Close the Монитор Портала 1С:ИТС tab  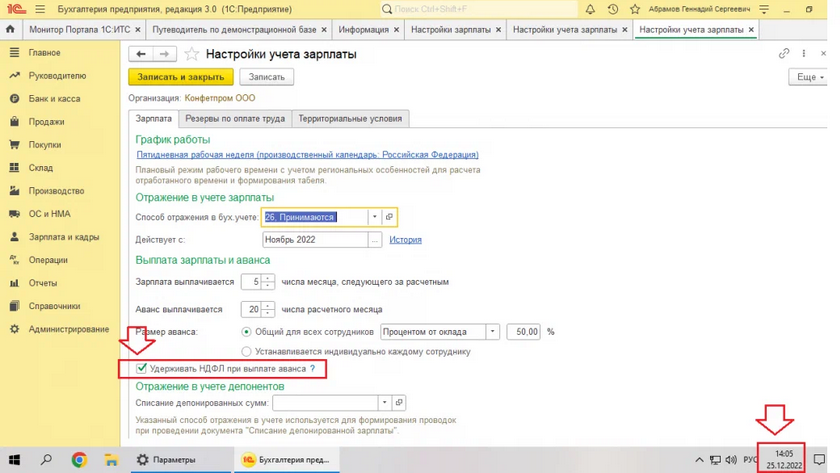[138, 30]
